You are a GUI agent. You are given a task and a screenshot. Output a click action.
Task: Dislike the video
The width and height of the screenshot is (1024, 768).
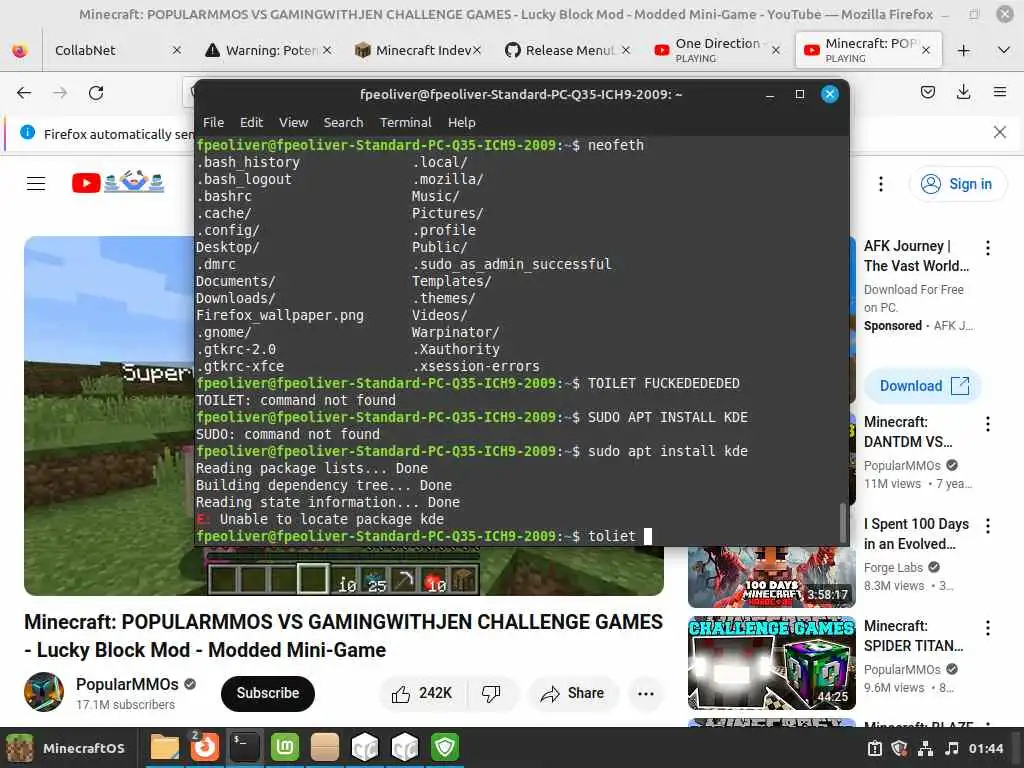coord(492,693)
